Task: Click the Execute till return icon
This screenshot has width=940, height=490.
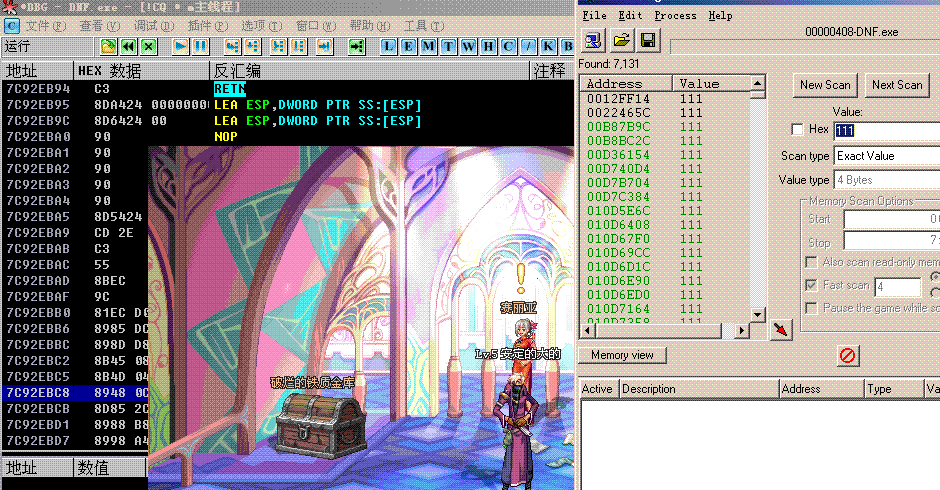Action: 324,47
